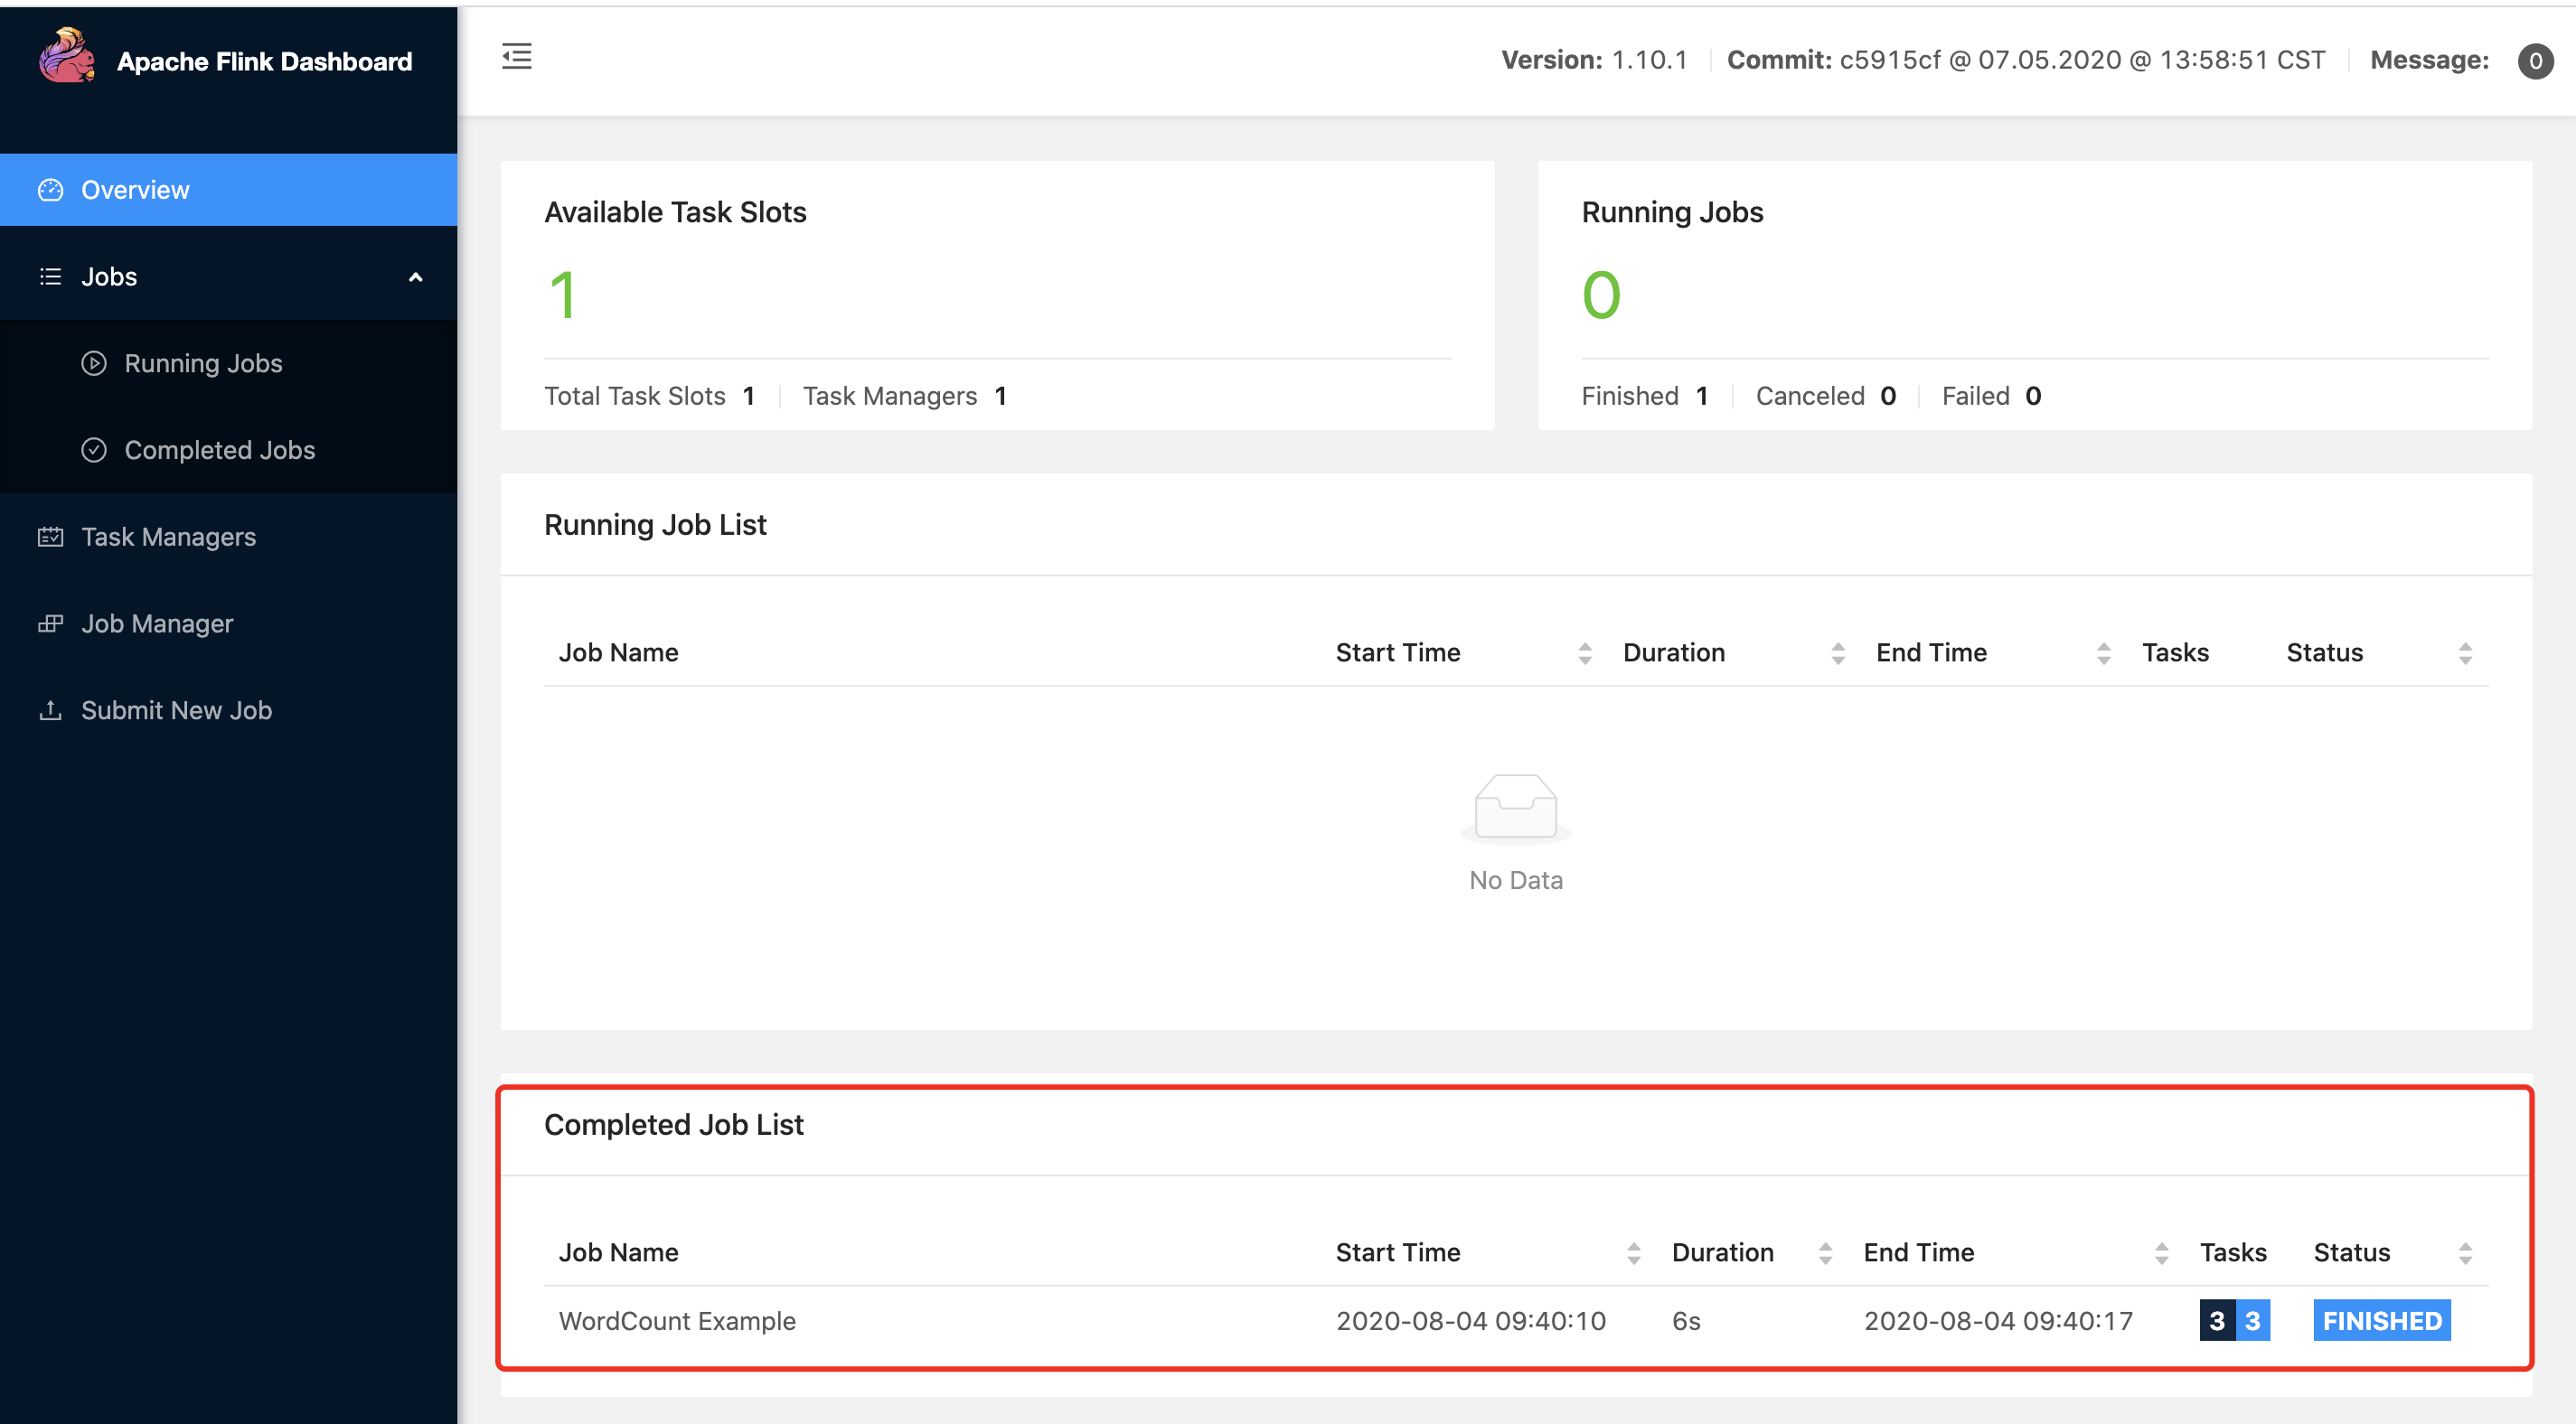The width and height of the screenshot is (2576, 1424).
Task: Click the FINISHED status badge
Action: coord(2381,1321)
